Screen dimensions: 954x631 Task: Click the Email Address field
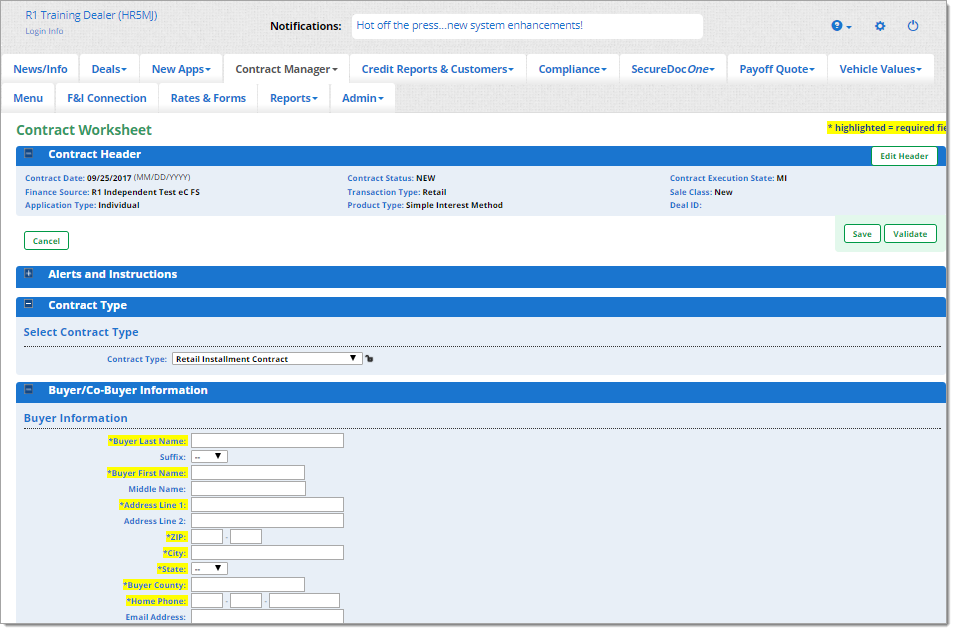[267, 616]
